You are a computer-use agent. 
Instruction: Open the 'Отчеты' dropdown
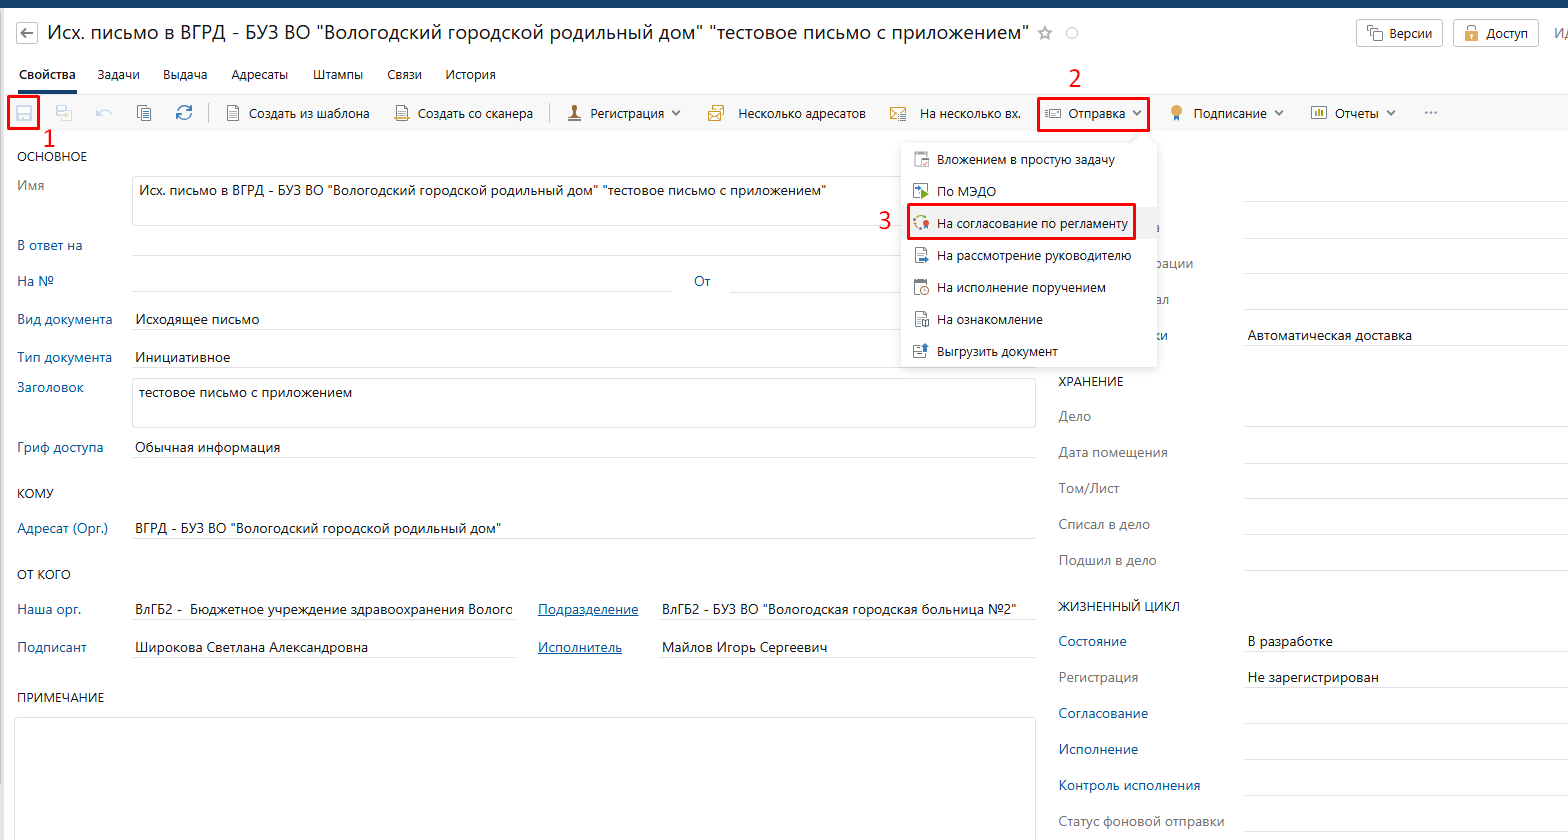[x=1353, y=113]
